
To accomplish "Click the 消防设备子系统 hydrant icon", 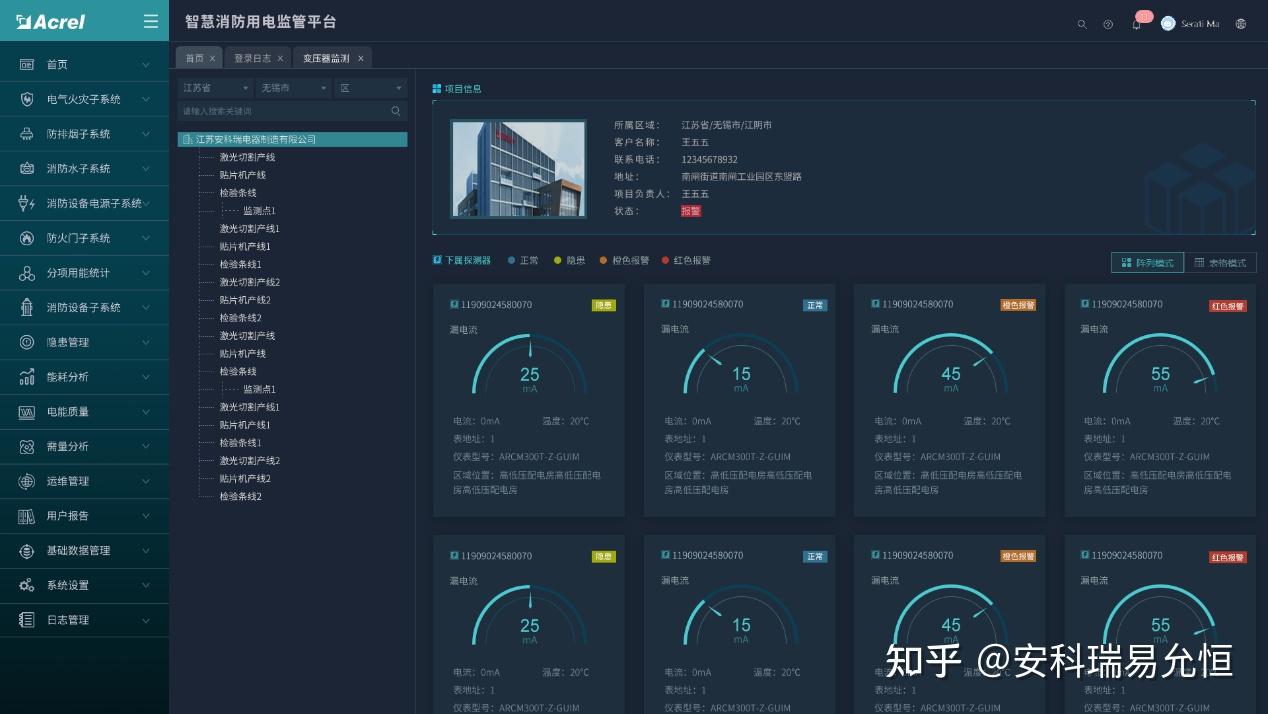I will point(27,307).
